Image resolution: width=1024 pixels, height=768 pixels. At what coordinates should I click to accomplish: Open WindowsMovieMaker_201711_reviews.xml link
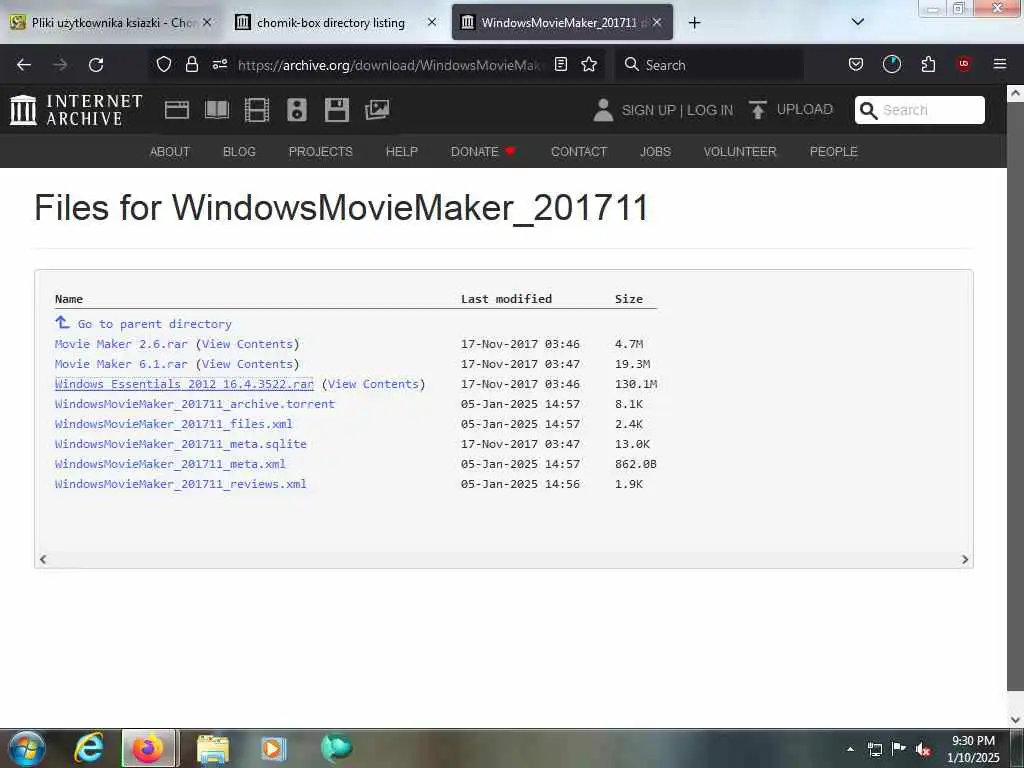coord(181,484)
